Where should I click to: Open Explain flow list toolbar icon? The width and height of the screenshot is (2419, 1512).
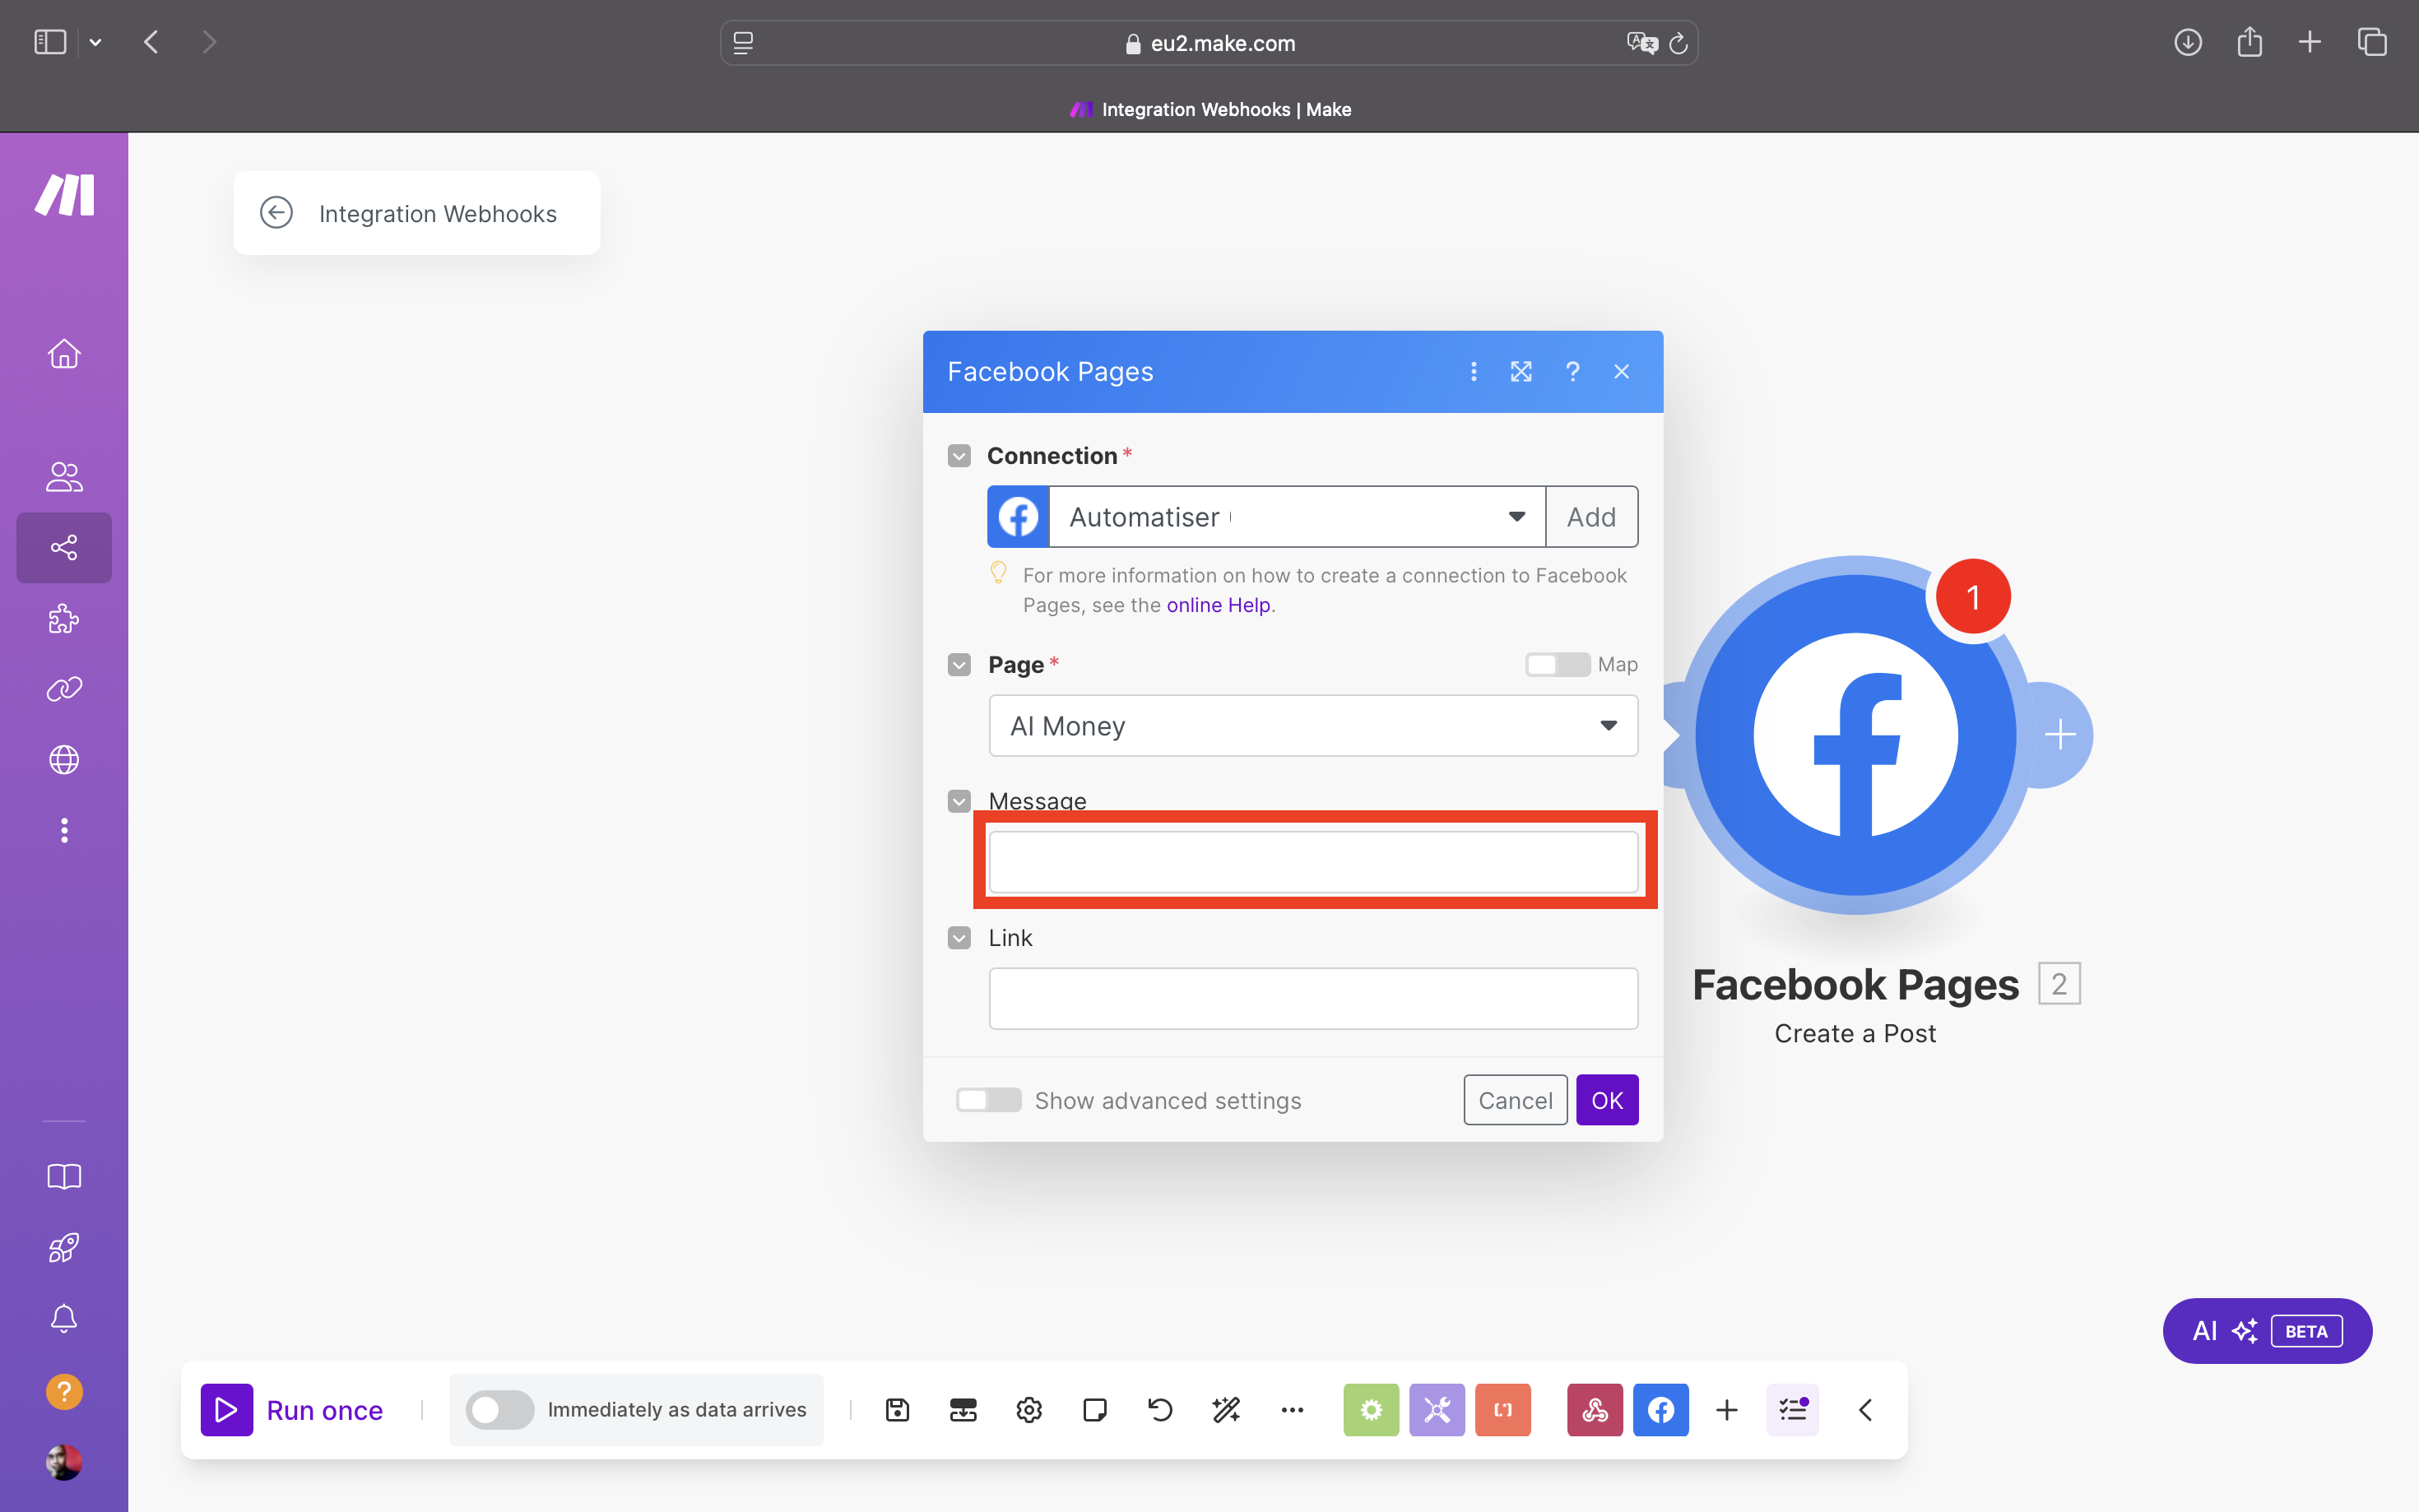click(1792, 1410)
